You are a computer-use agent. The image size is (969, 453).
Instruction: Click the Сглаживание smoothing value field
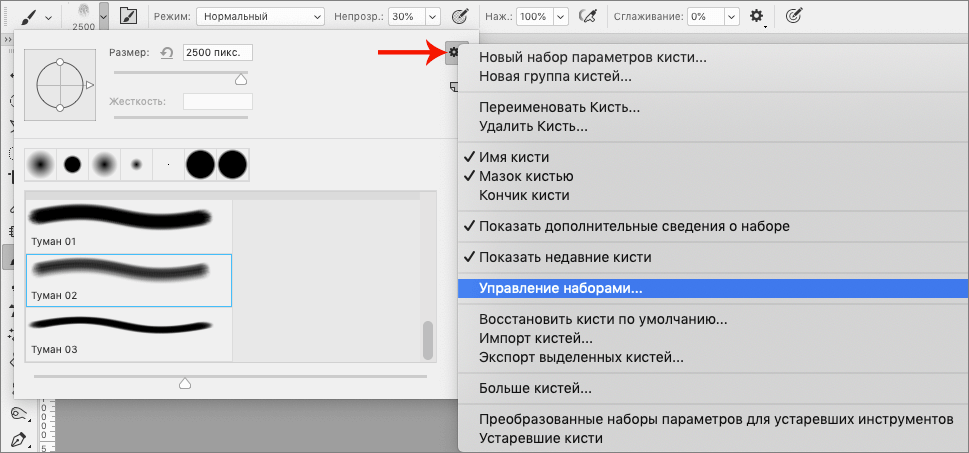(706, 17)
